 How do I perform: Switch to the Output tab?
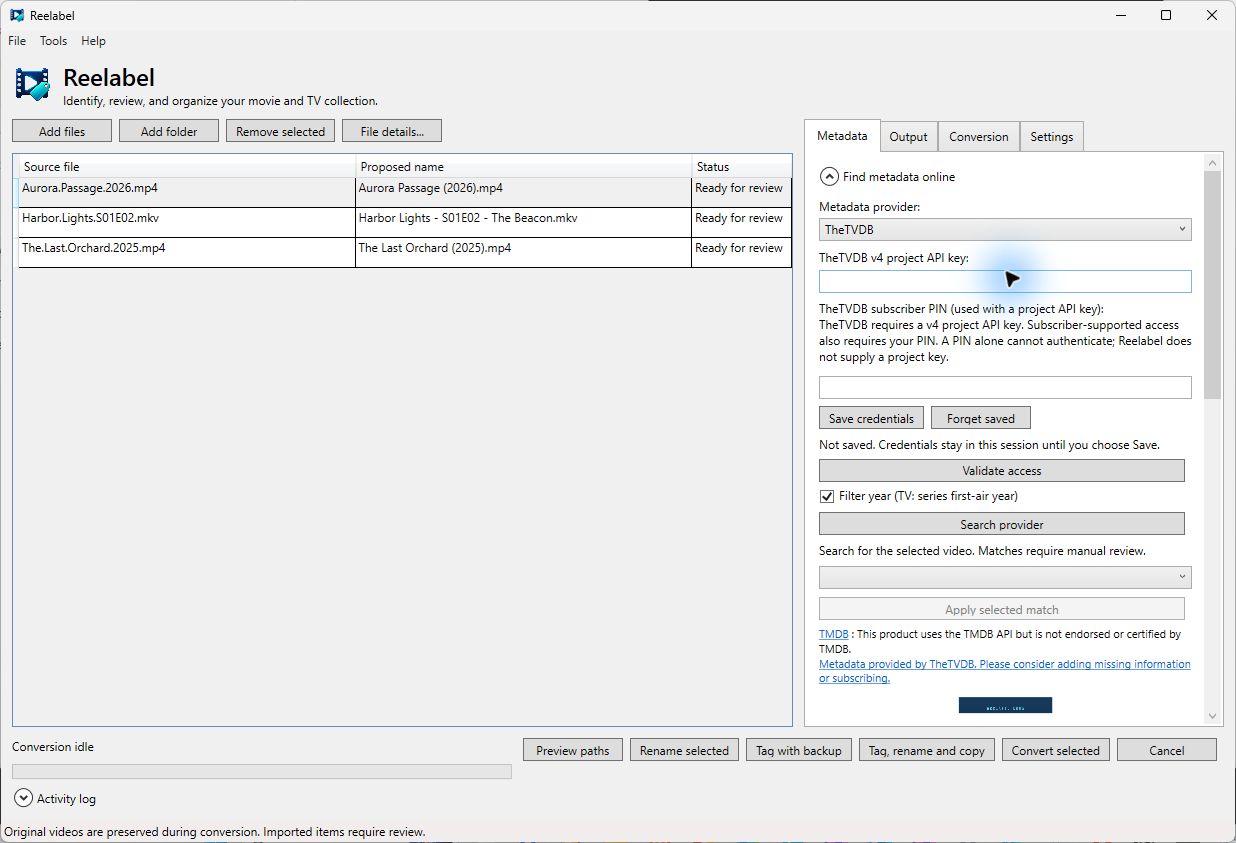coord(908,137)
